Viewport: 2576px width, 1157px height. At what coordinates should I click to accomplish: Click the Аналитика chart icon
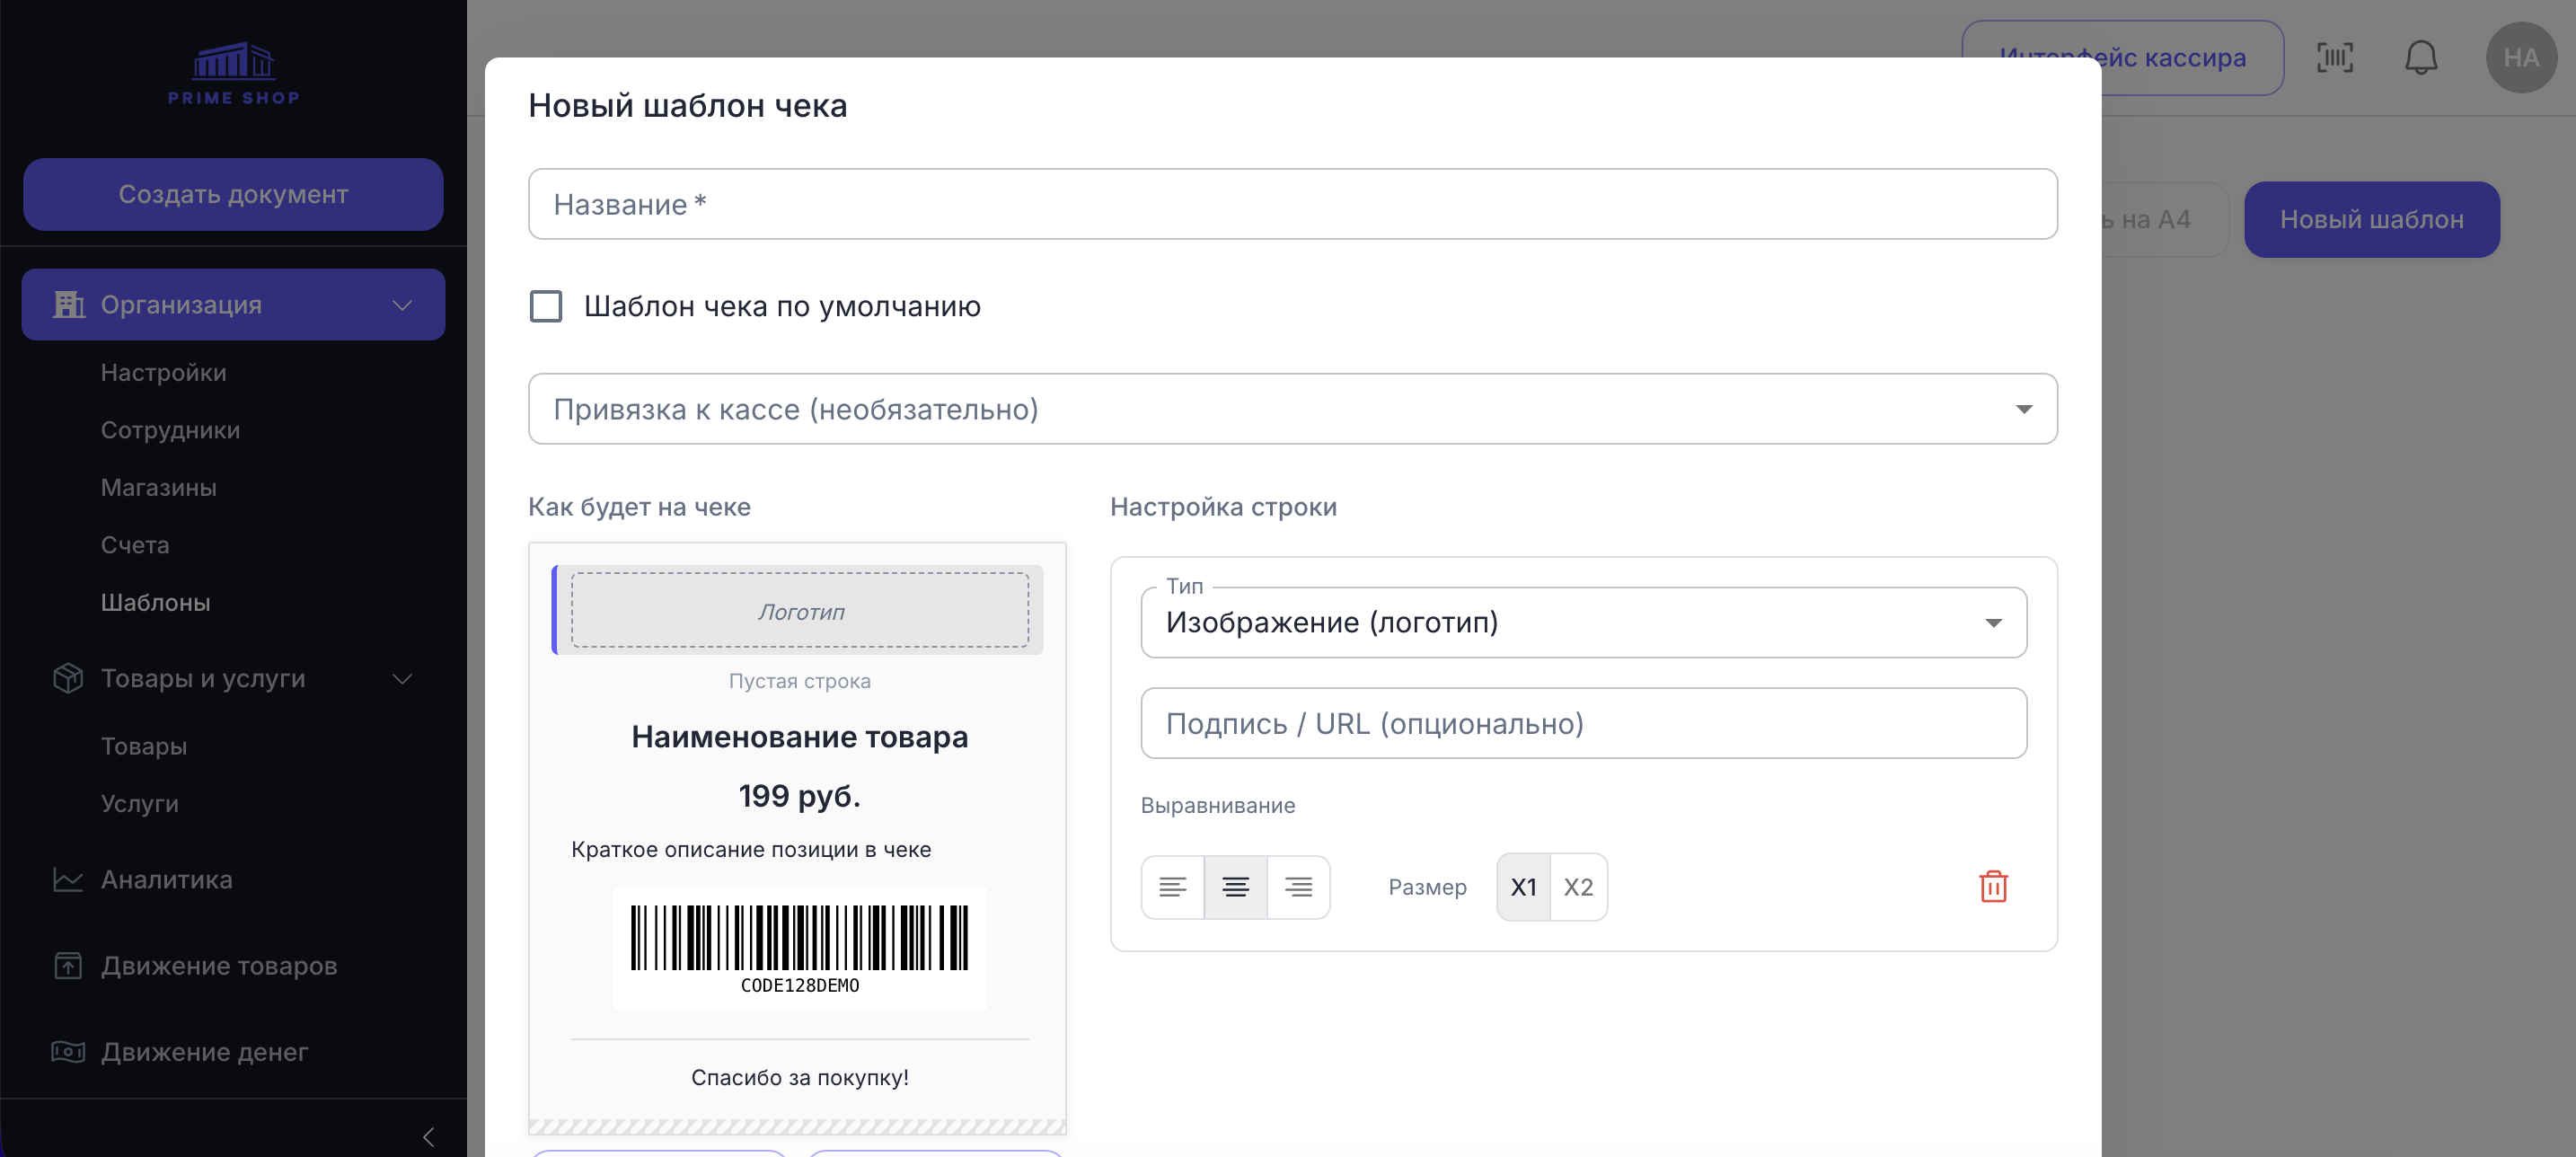pyautogui.click(x=68, y=879)
